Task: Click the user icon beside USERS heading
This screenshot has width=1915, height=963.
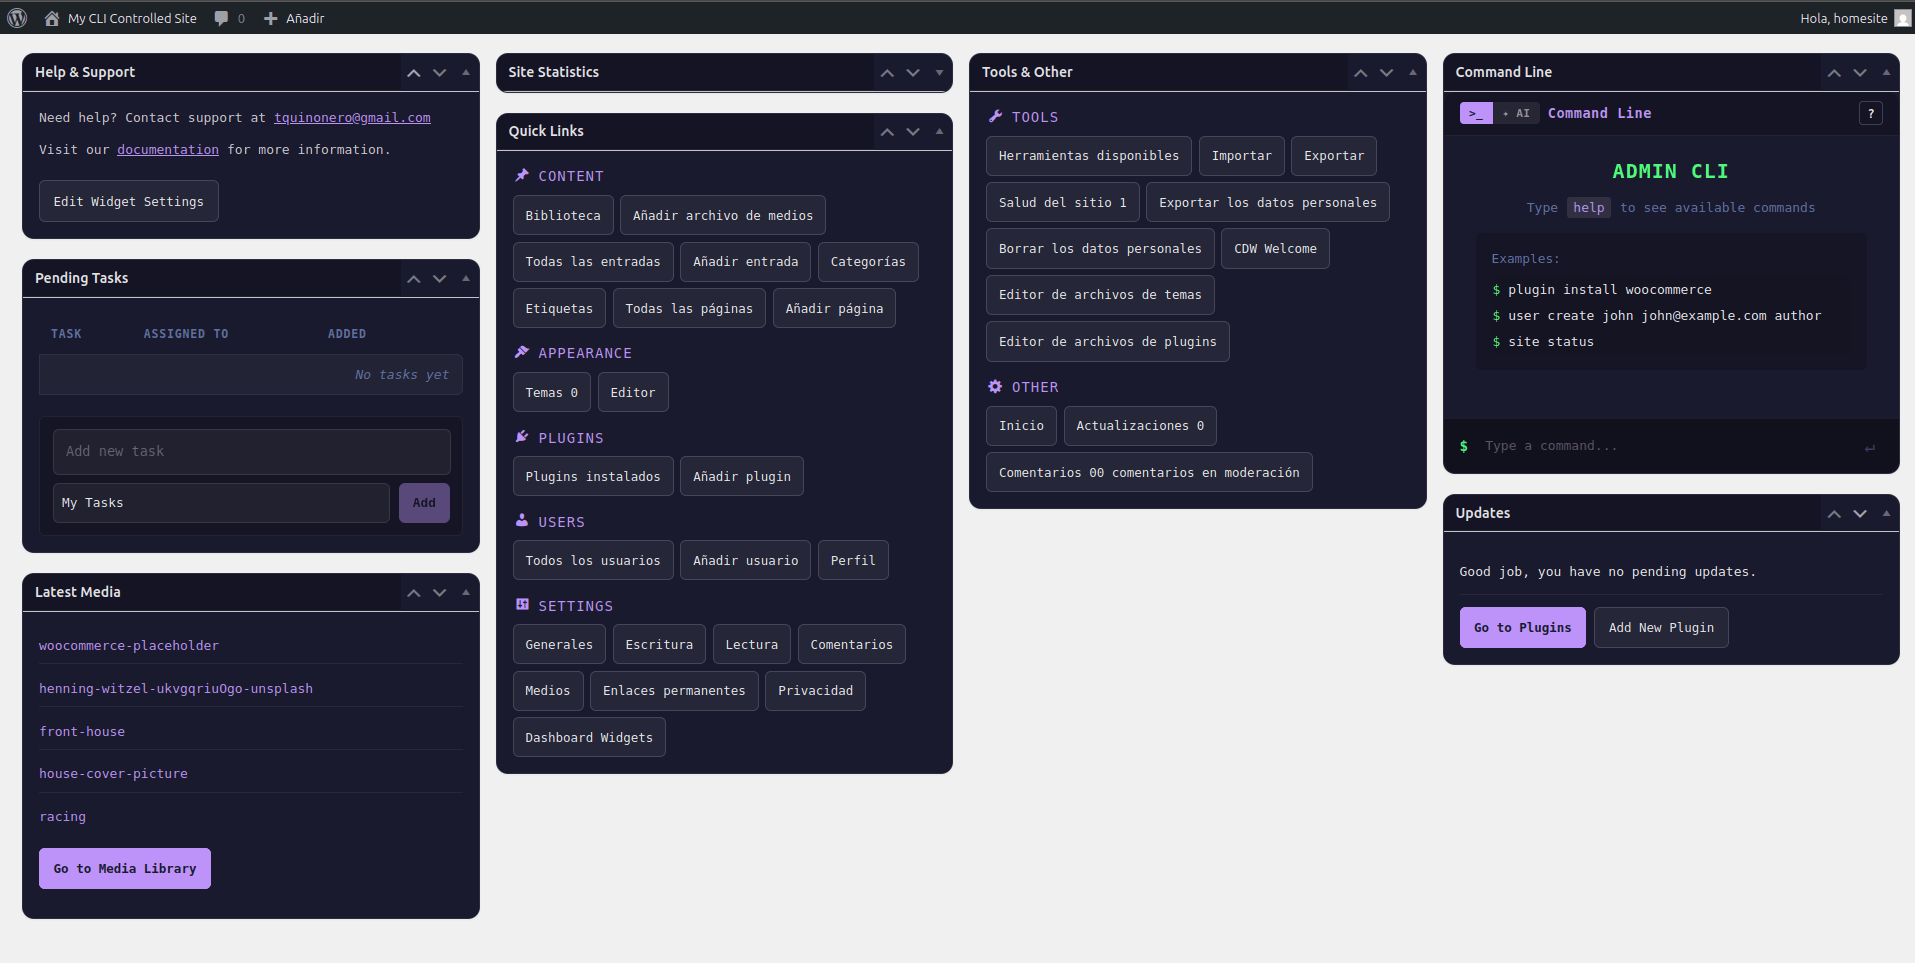Action: click(x=521, y=521)
